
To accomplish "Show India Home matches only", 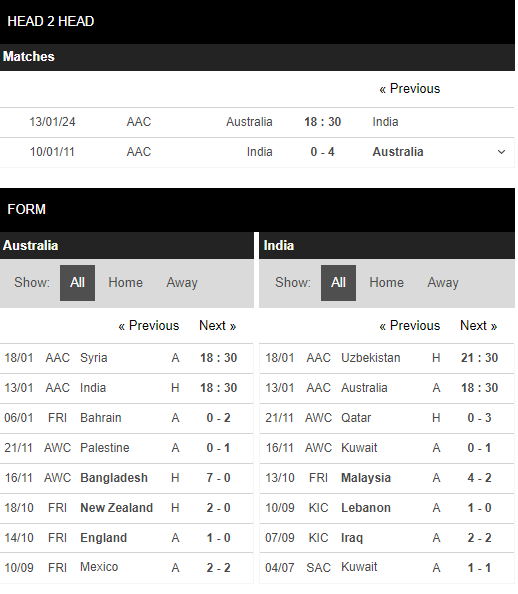I will tap(388, 284).
